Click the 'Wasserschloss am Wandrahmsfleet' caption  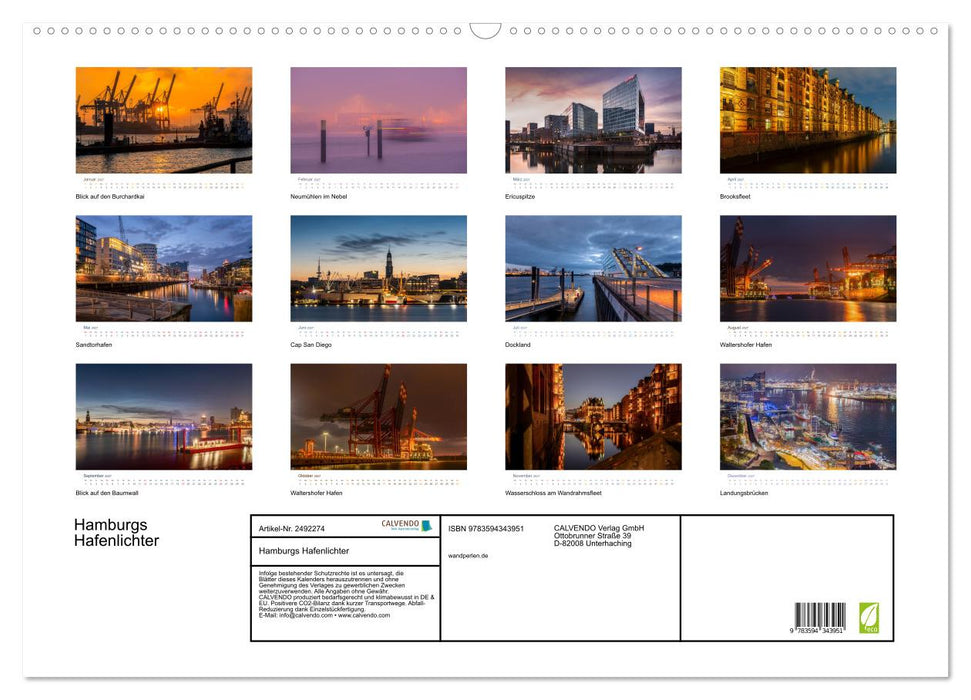tap(553, 493)
